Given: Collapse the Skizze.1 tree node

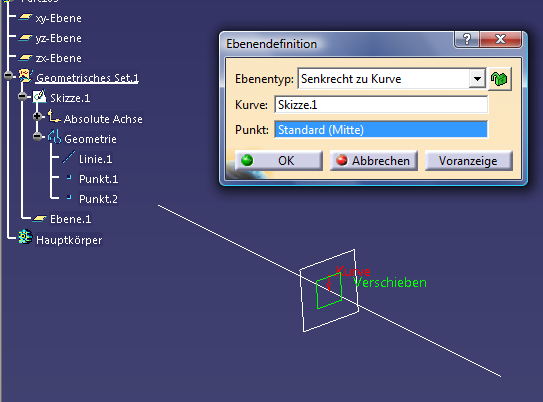Looking at the screenshot, I should pyautogui.click(x=23, y=96).
